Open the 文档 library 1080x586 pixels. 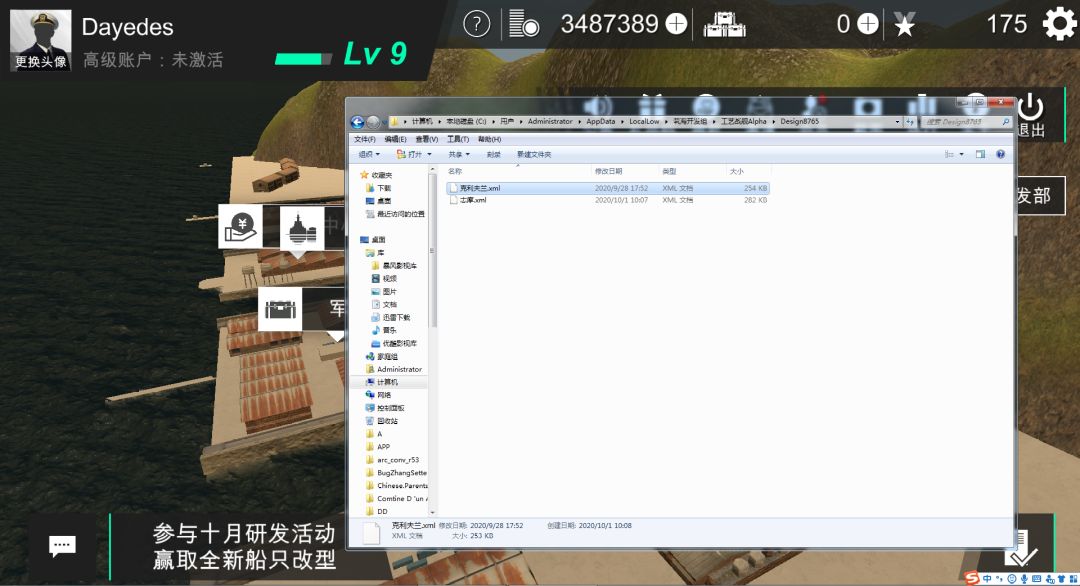[x=384, y=304]
